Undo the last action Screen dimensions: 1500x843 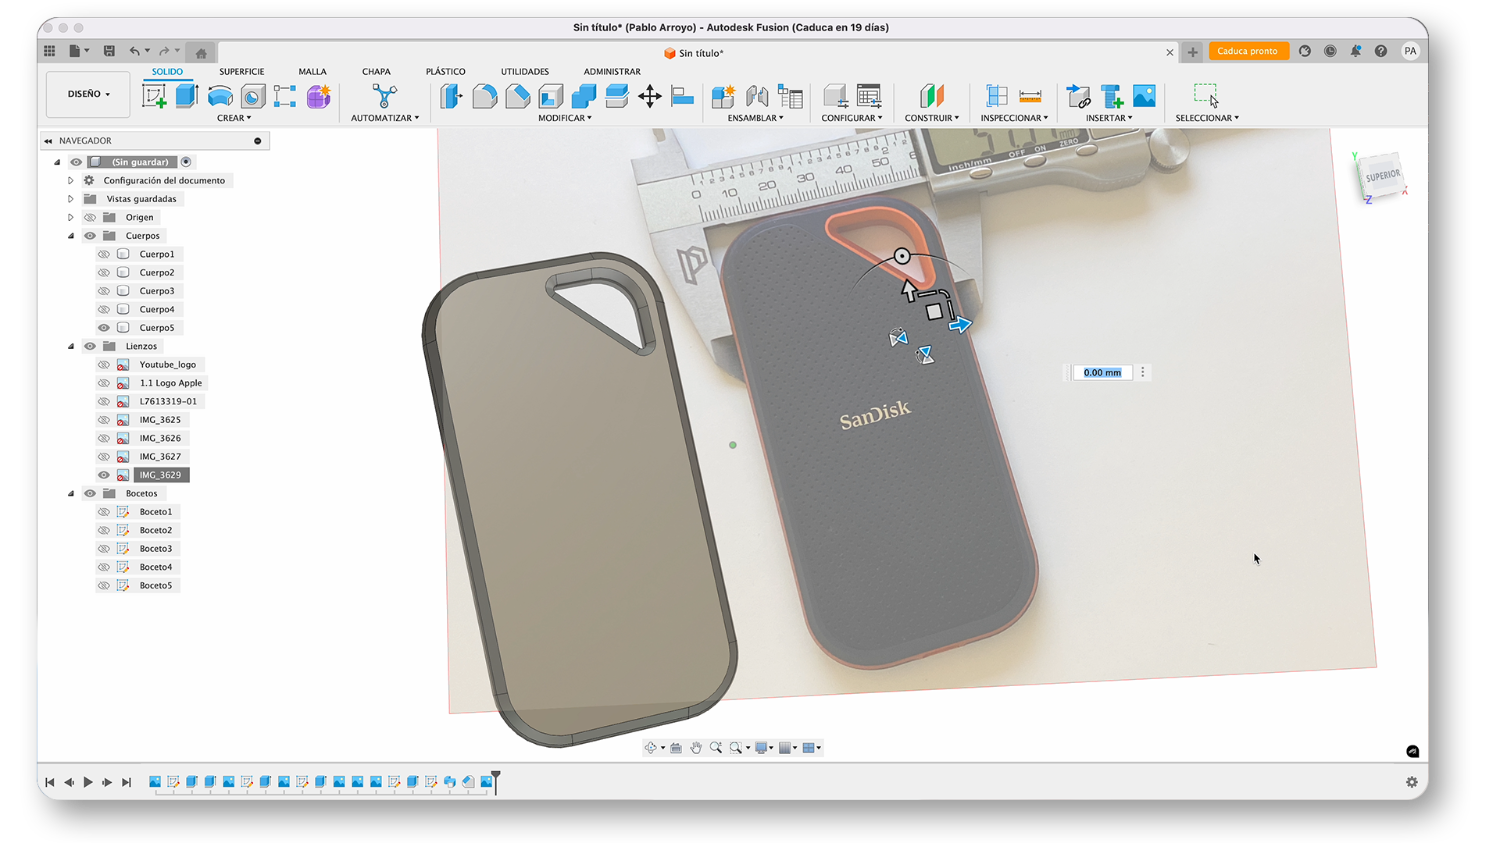click(134, 51)
